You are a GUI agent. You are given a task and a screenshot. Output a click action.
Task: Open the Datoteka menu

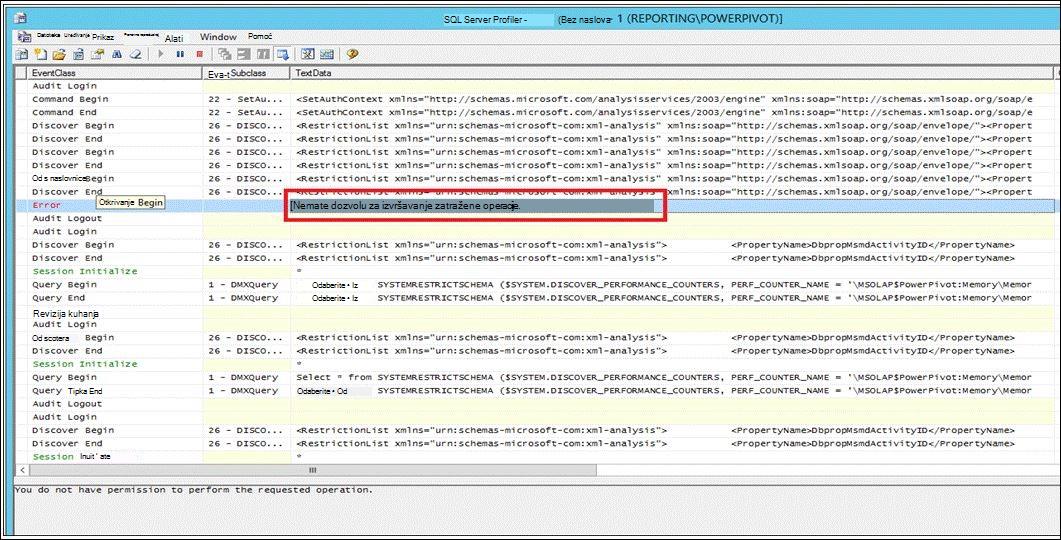[x=48, y=35]
